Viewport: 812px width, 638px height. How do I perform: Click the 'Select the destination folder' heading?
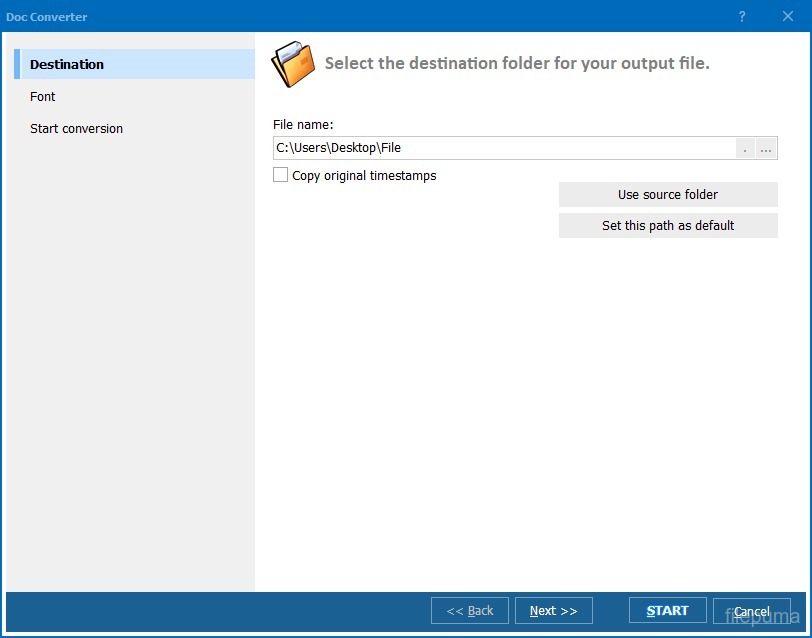pyautogui.click(x=517, y=63)
